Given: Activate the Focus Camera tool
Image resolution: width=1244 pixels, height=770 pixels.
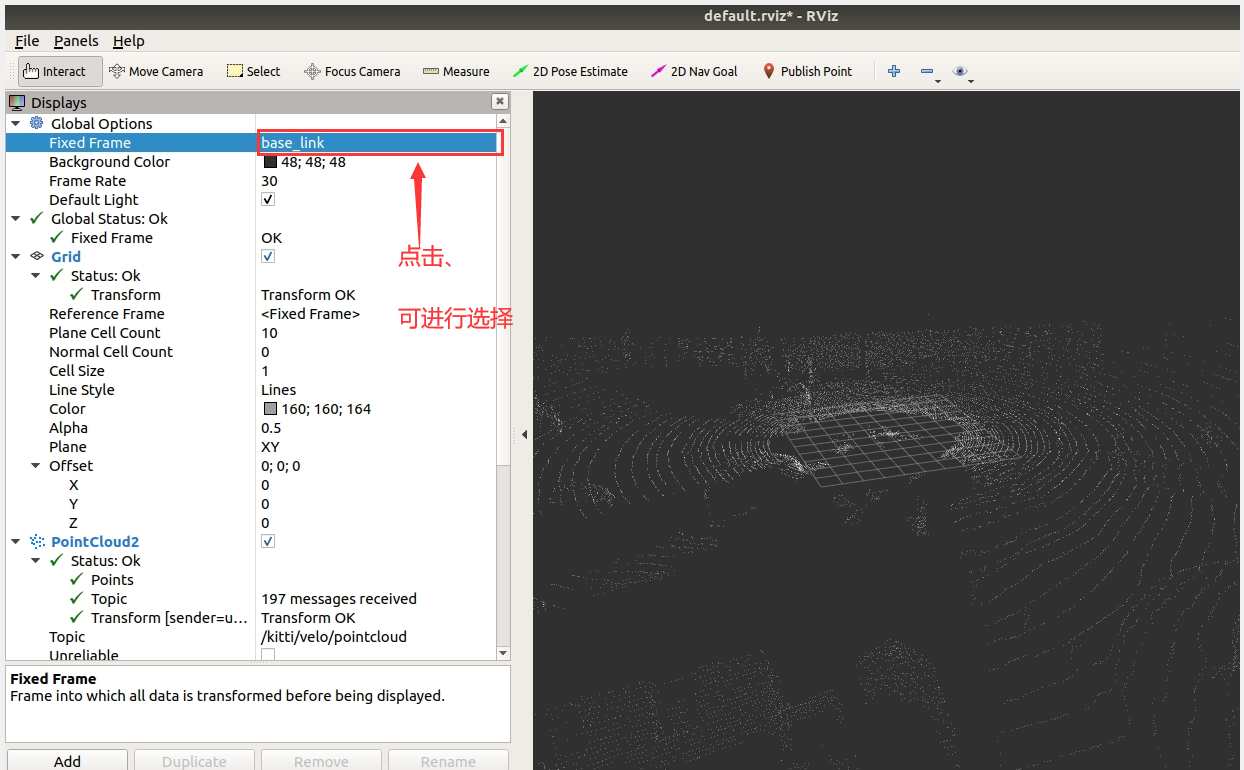Looking at the screenshot, I should click(352, 71).
